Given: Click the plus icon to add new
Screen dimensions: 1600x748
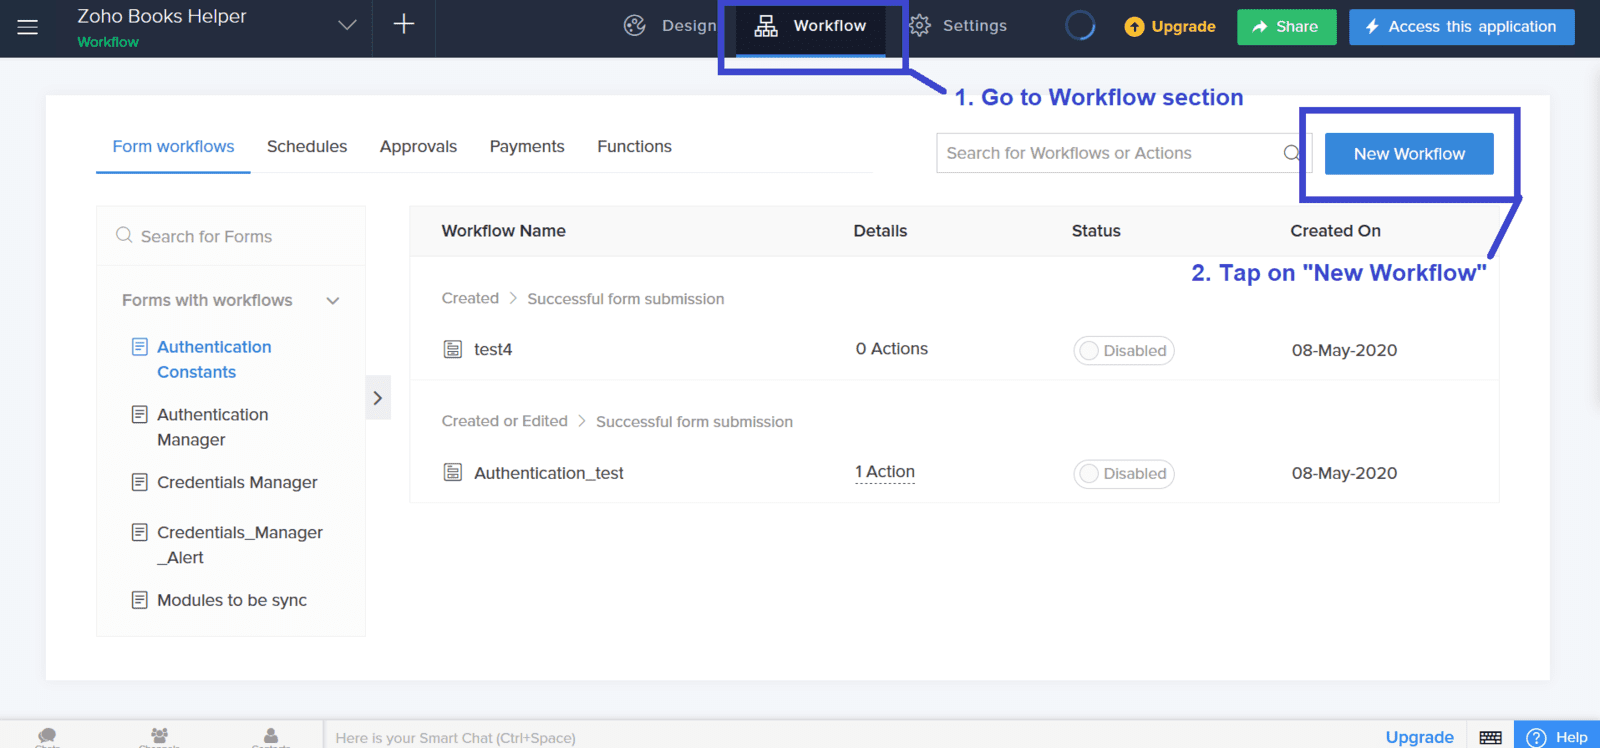Looking at the screenshot, I should tap(404, 24).
